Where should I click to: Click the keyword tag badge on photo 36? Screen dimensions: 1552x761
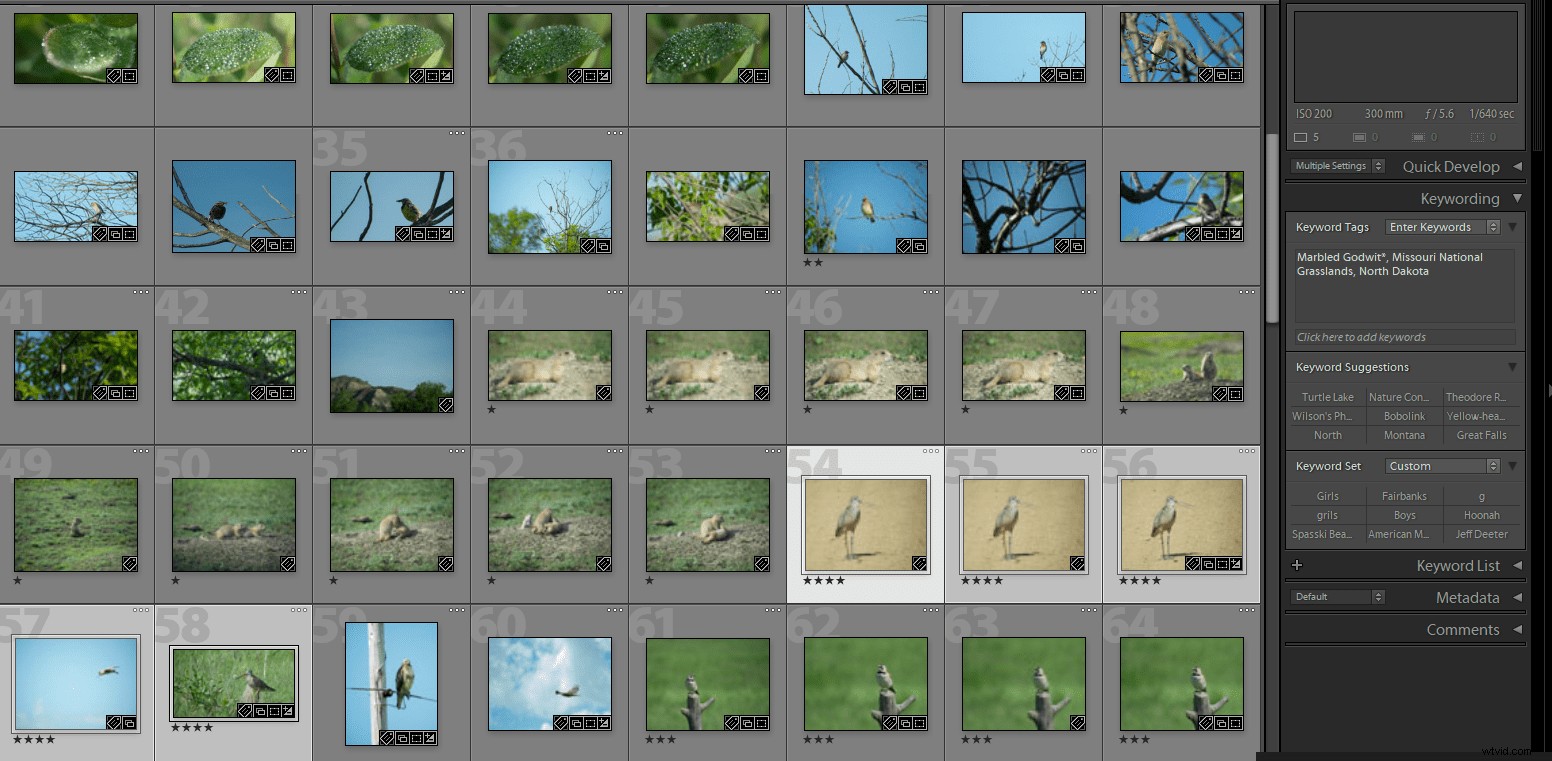588,247
